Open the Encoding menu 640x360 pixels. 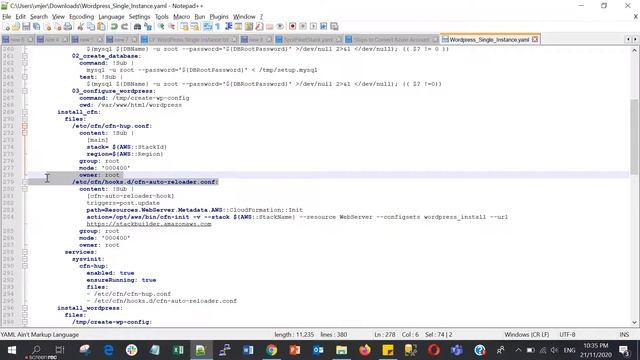(x=82, y=17)
